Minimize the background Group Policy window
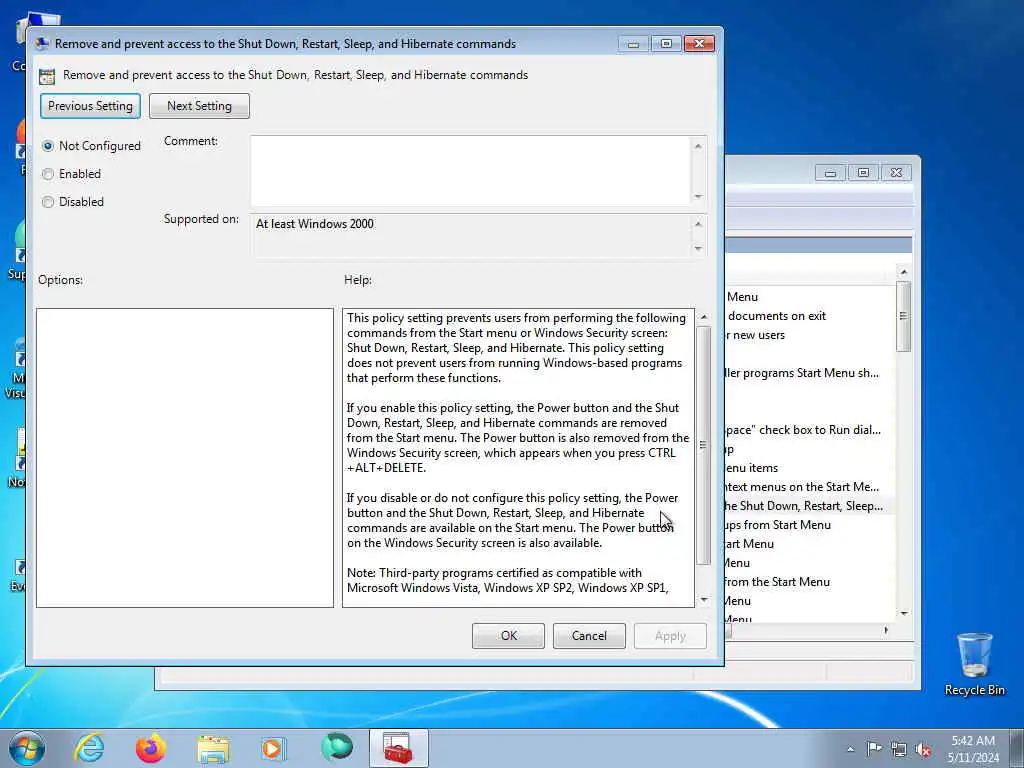Viewport: 1024px width, 768px height. (830, 173)
